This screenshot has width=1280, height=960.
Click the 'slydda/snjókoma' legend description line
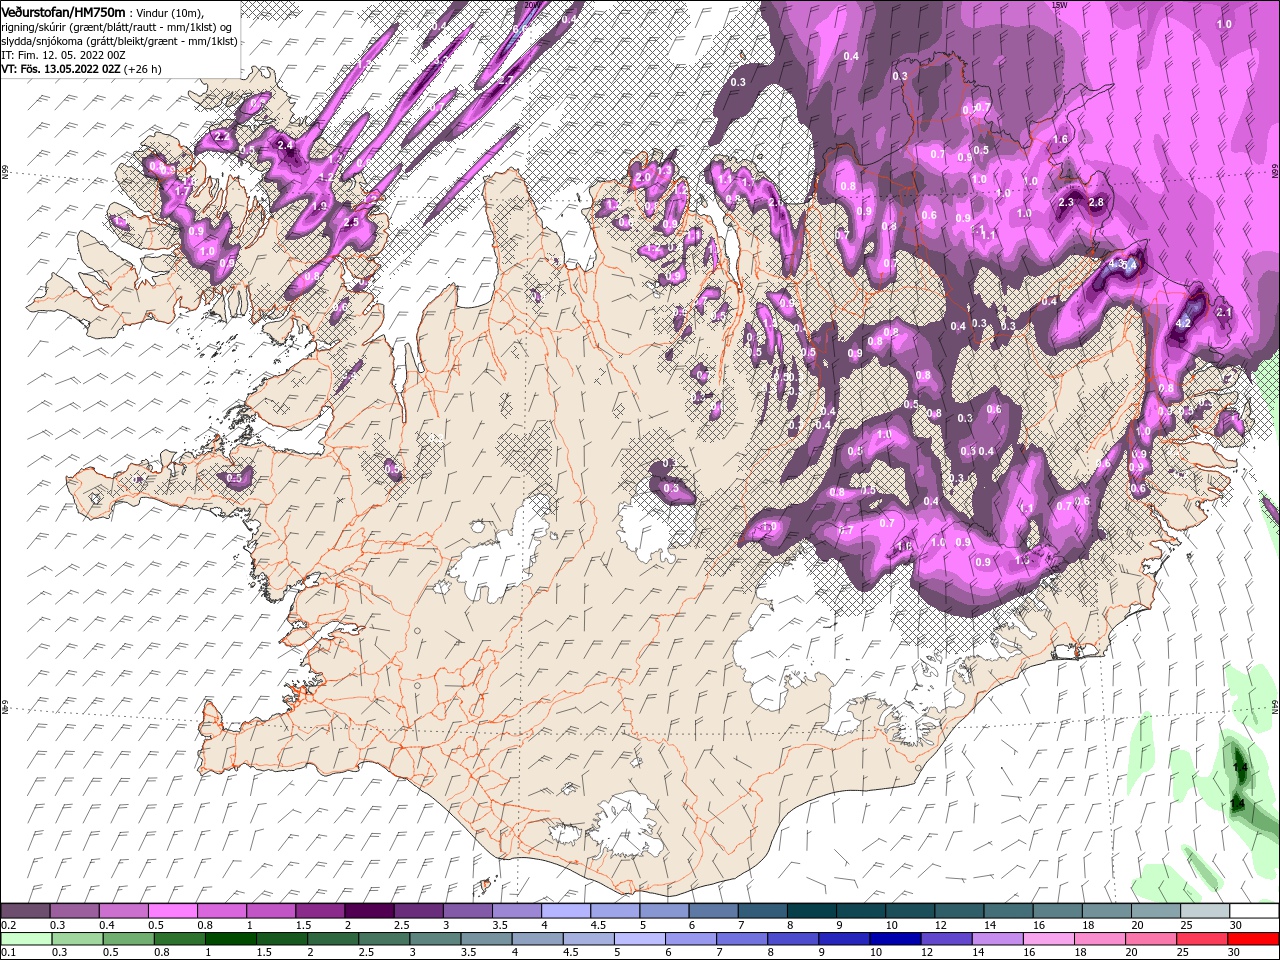[x=119, y=41]
